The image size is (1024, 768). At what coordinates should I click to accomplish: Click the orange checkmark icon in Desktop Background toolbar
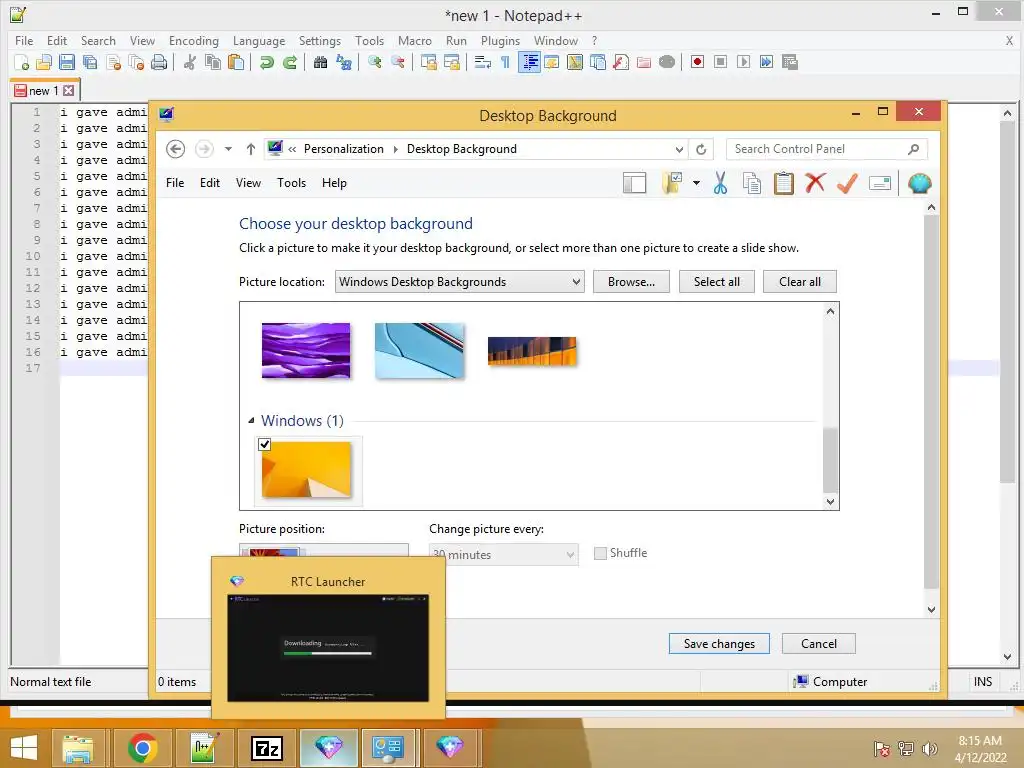(x=847, y=184)
